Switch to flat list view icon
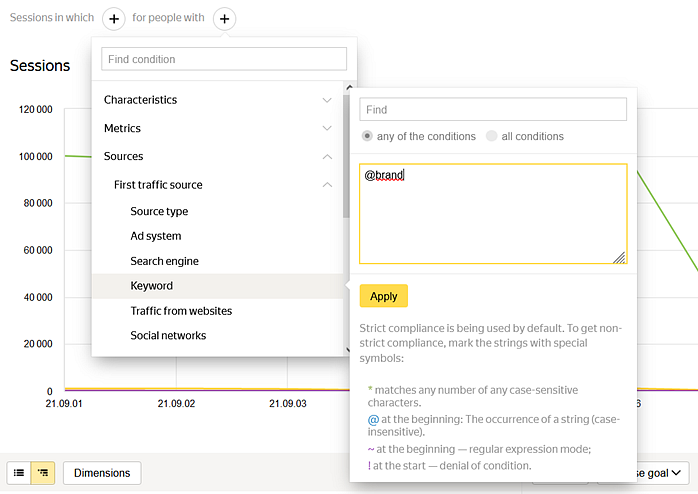This screenshot has width=698, height=494. click(19, 473)
